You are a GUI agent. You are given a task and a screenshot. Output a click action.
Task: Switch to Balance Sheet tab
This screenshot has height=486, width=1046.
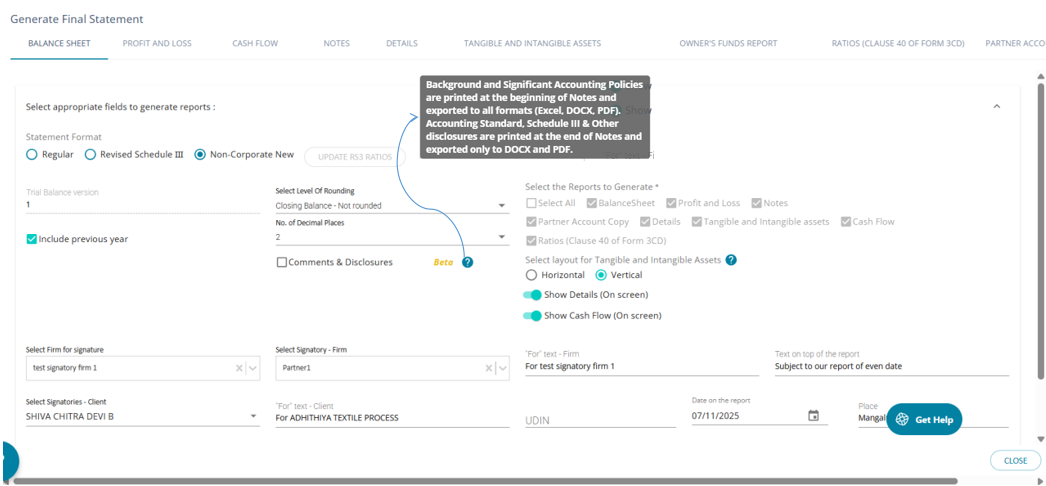[x=59, y=43]
